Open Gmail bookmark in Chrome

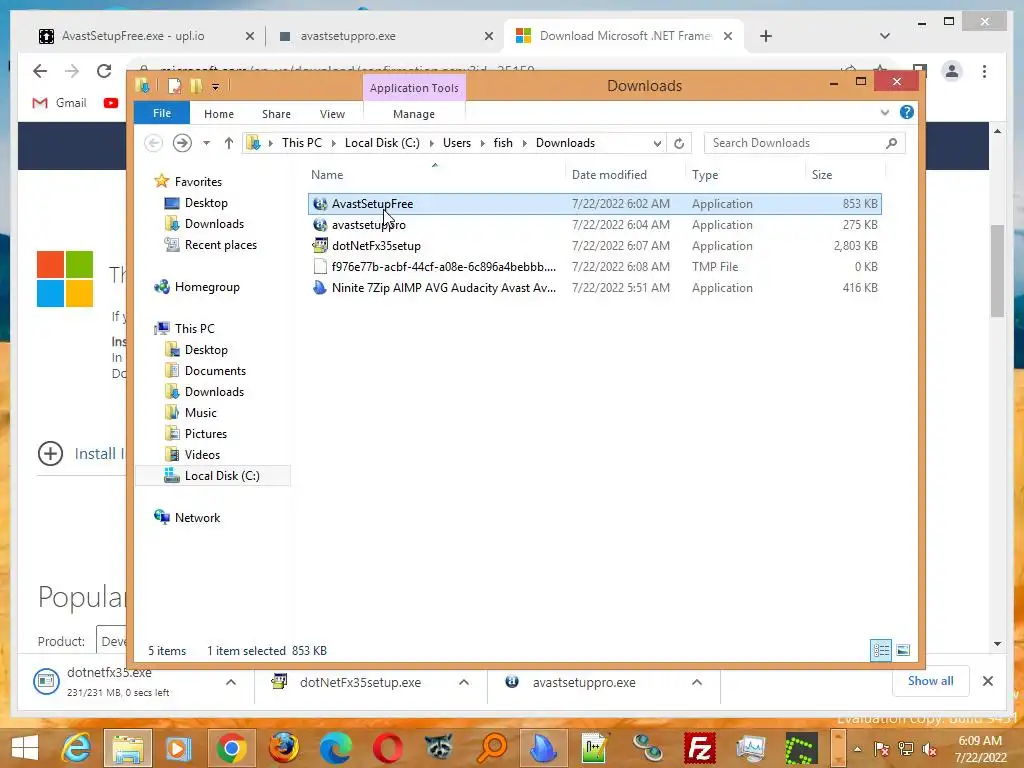click(x=59, y=103)
